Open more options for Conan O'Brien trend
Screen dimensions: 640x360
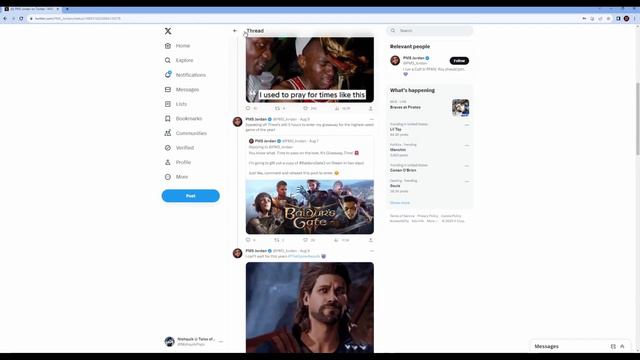click(x=467, y=166)
